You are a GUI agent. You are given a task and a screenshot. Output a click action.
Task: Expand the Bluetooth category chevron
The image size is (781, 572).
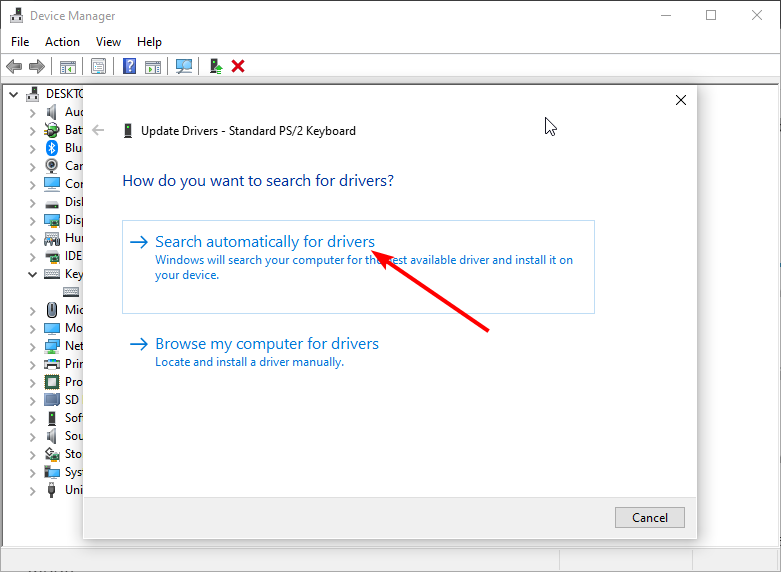[x=32, y=148]
